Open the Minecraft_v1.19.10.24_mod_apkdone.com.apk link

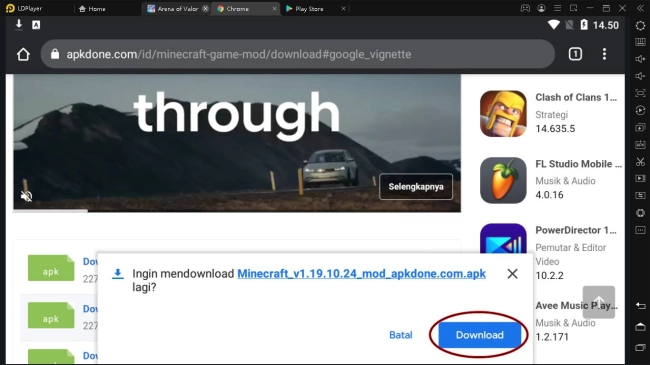(361, 274)
